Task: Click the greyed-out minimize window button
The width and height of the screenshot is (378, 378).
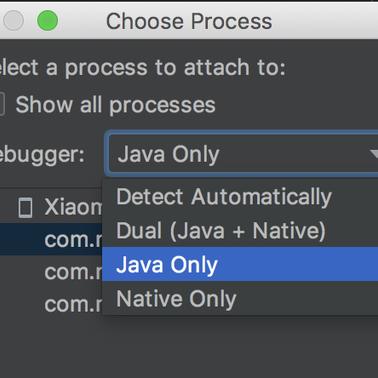Action: [13, 21]
